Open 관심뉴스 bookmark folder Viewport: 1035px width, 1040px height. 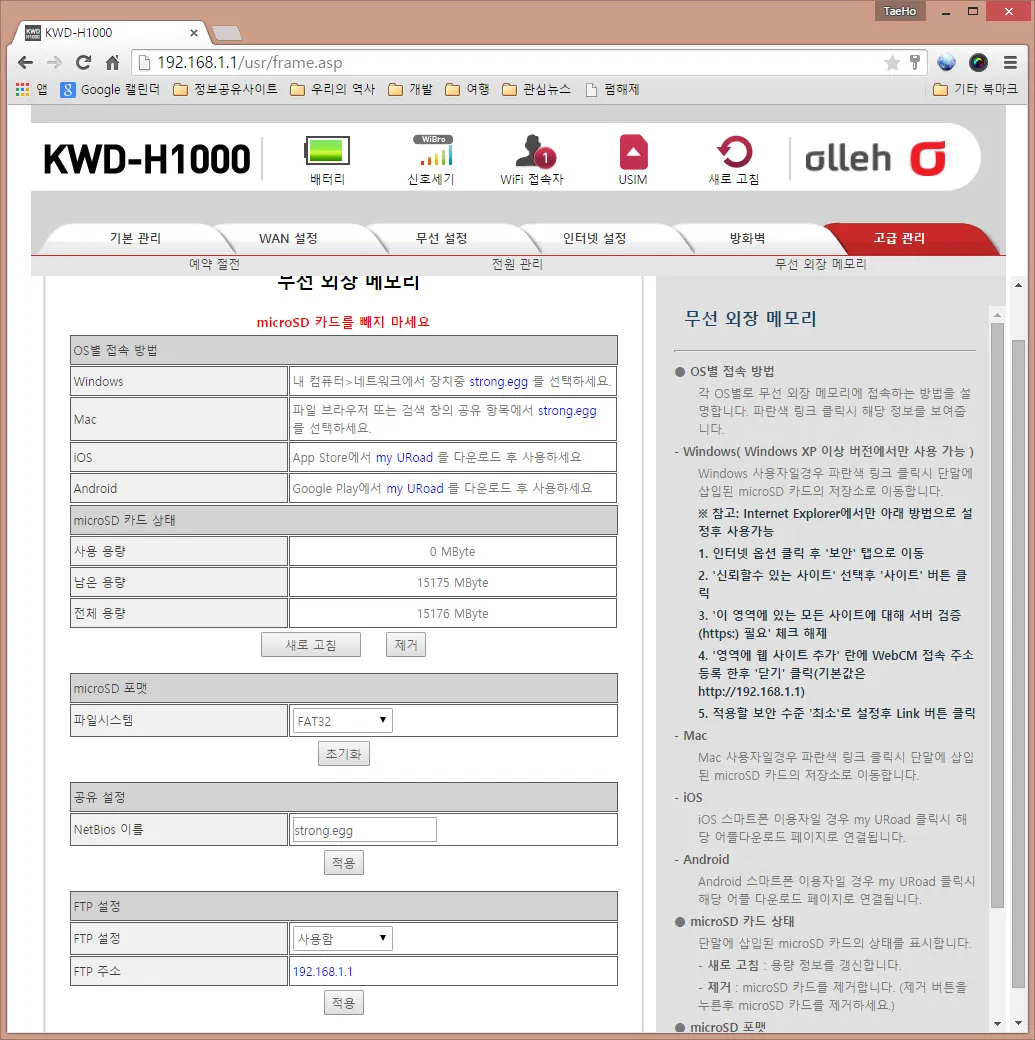click(536, 89)
